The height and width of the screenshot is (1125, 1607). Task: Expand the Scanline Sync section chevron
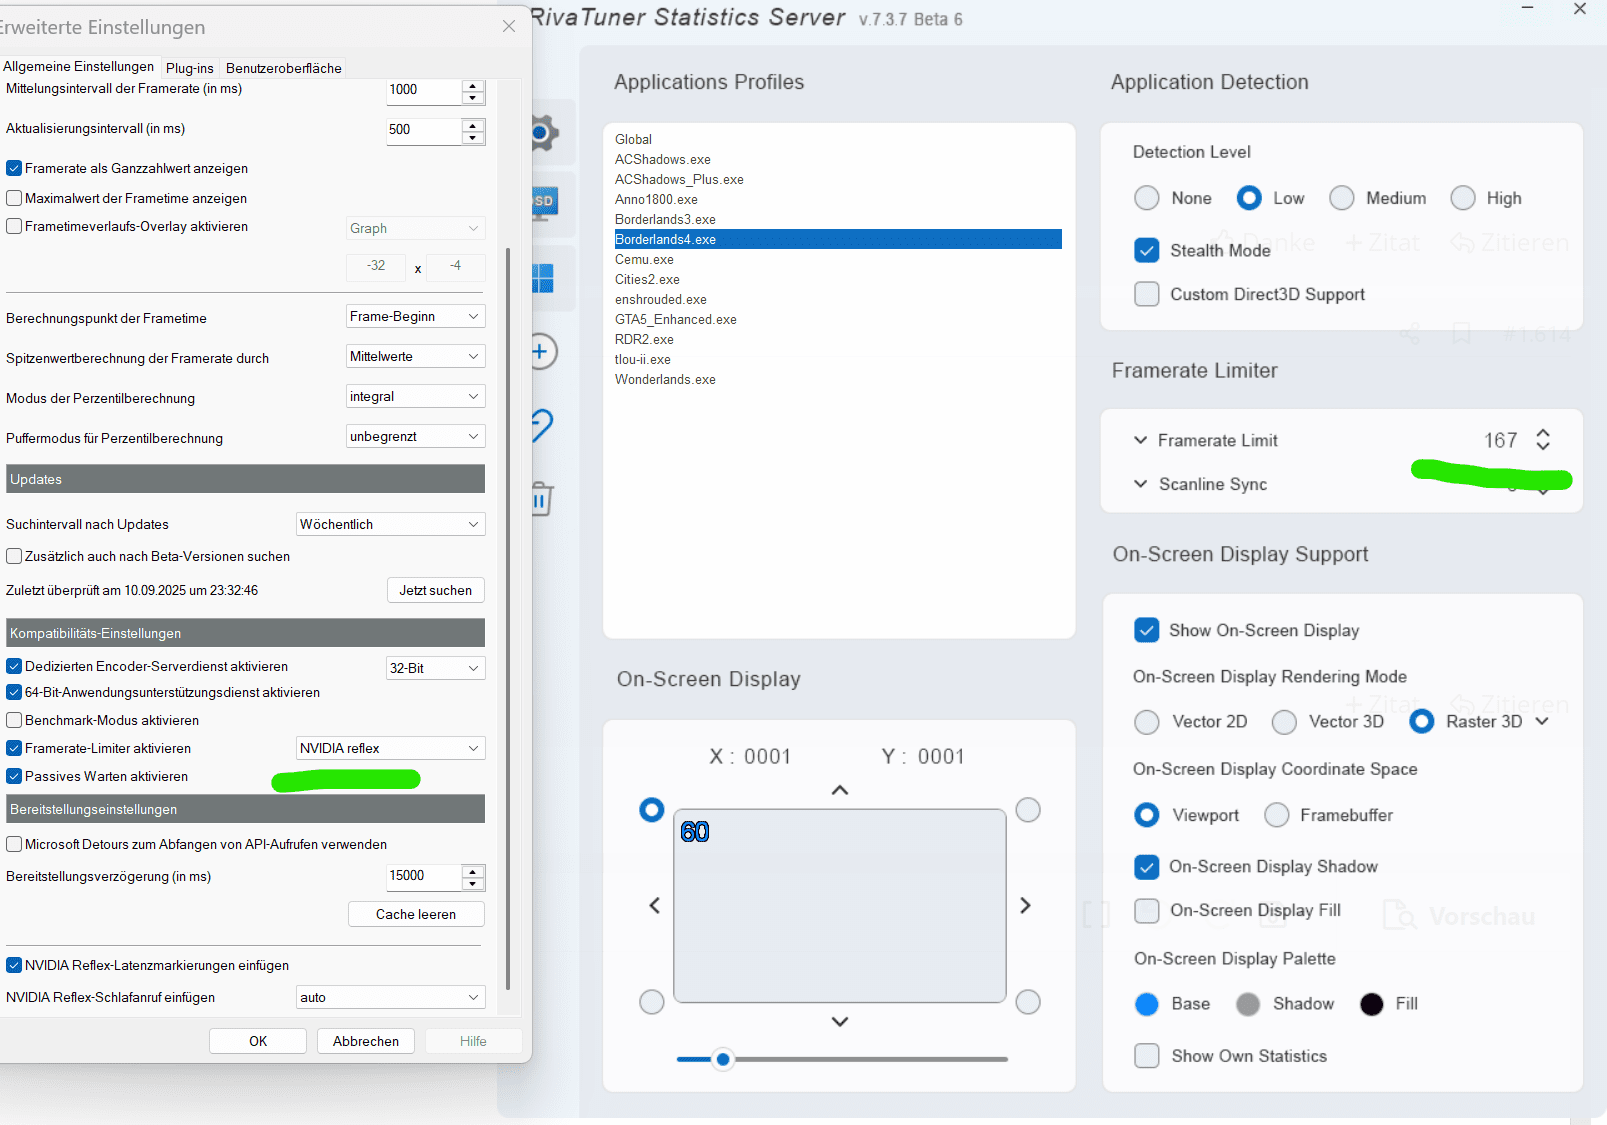1140,484
